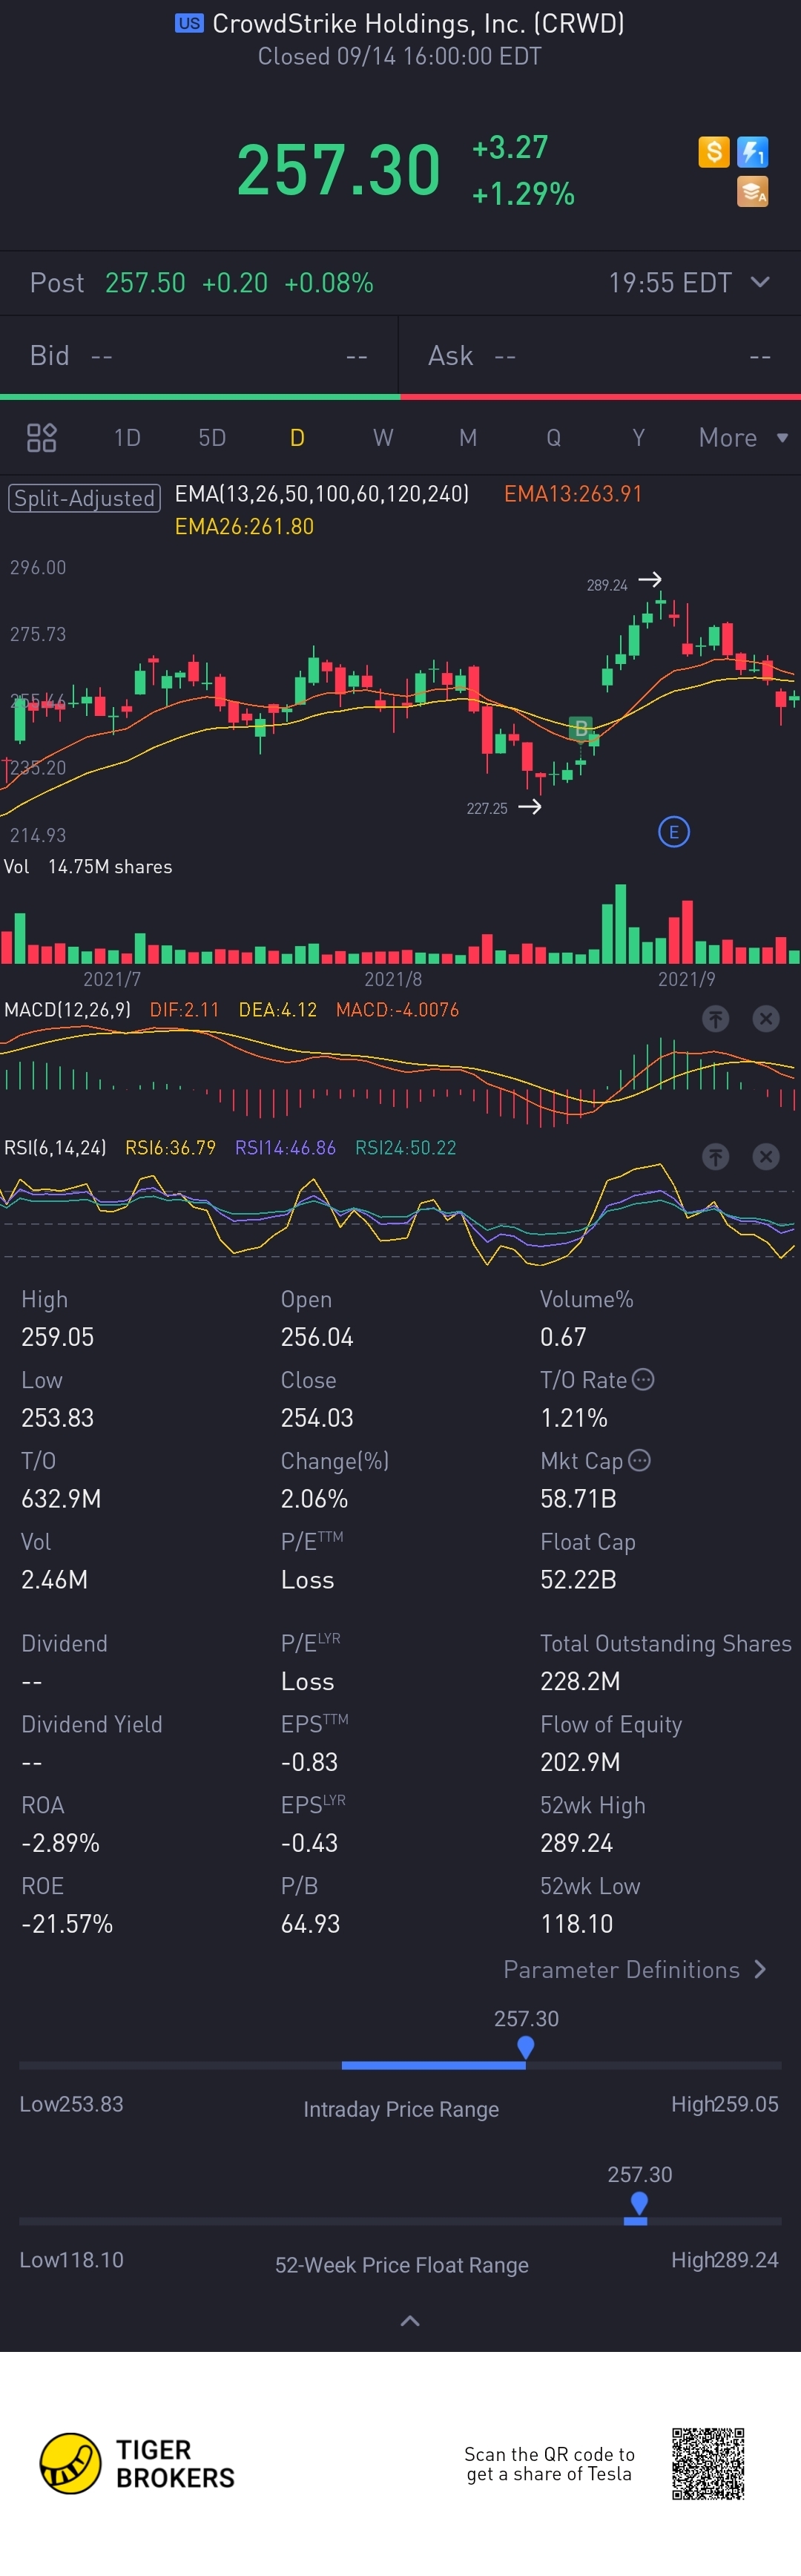Tap the EMA13:263.91 value

click(x=573, y=493)
